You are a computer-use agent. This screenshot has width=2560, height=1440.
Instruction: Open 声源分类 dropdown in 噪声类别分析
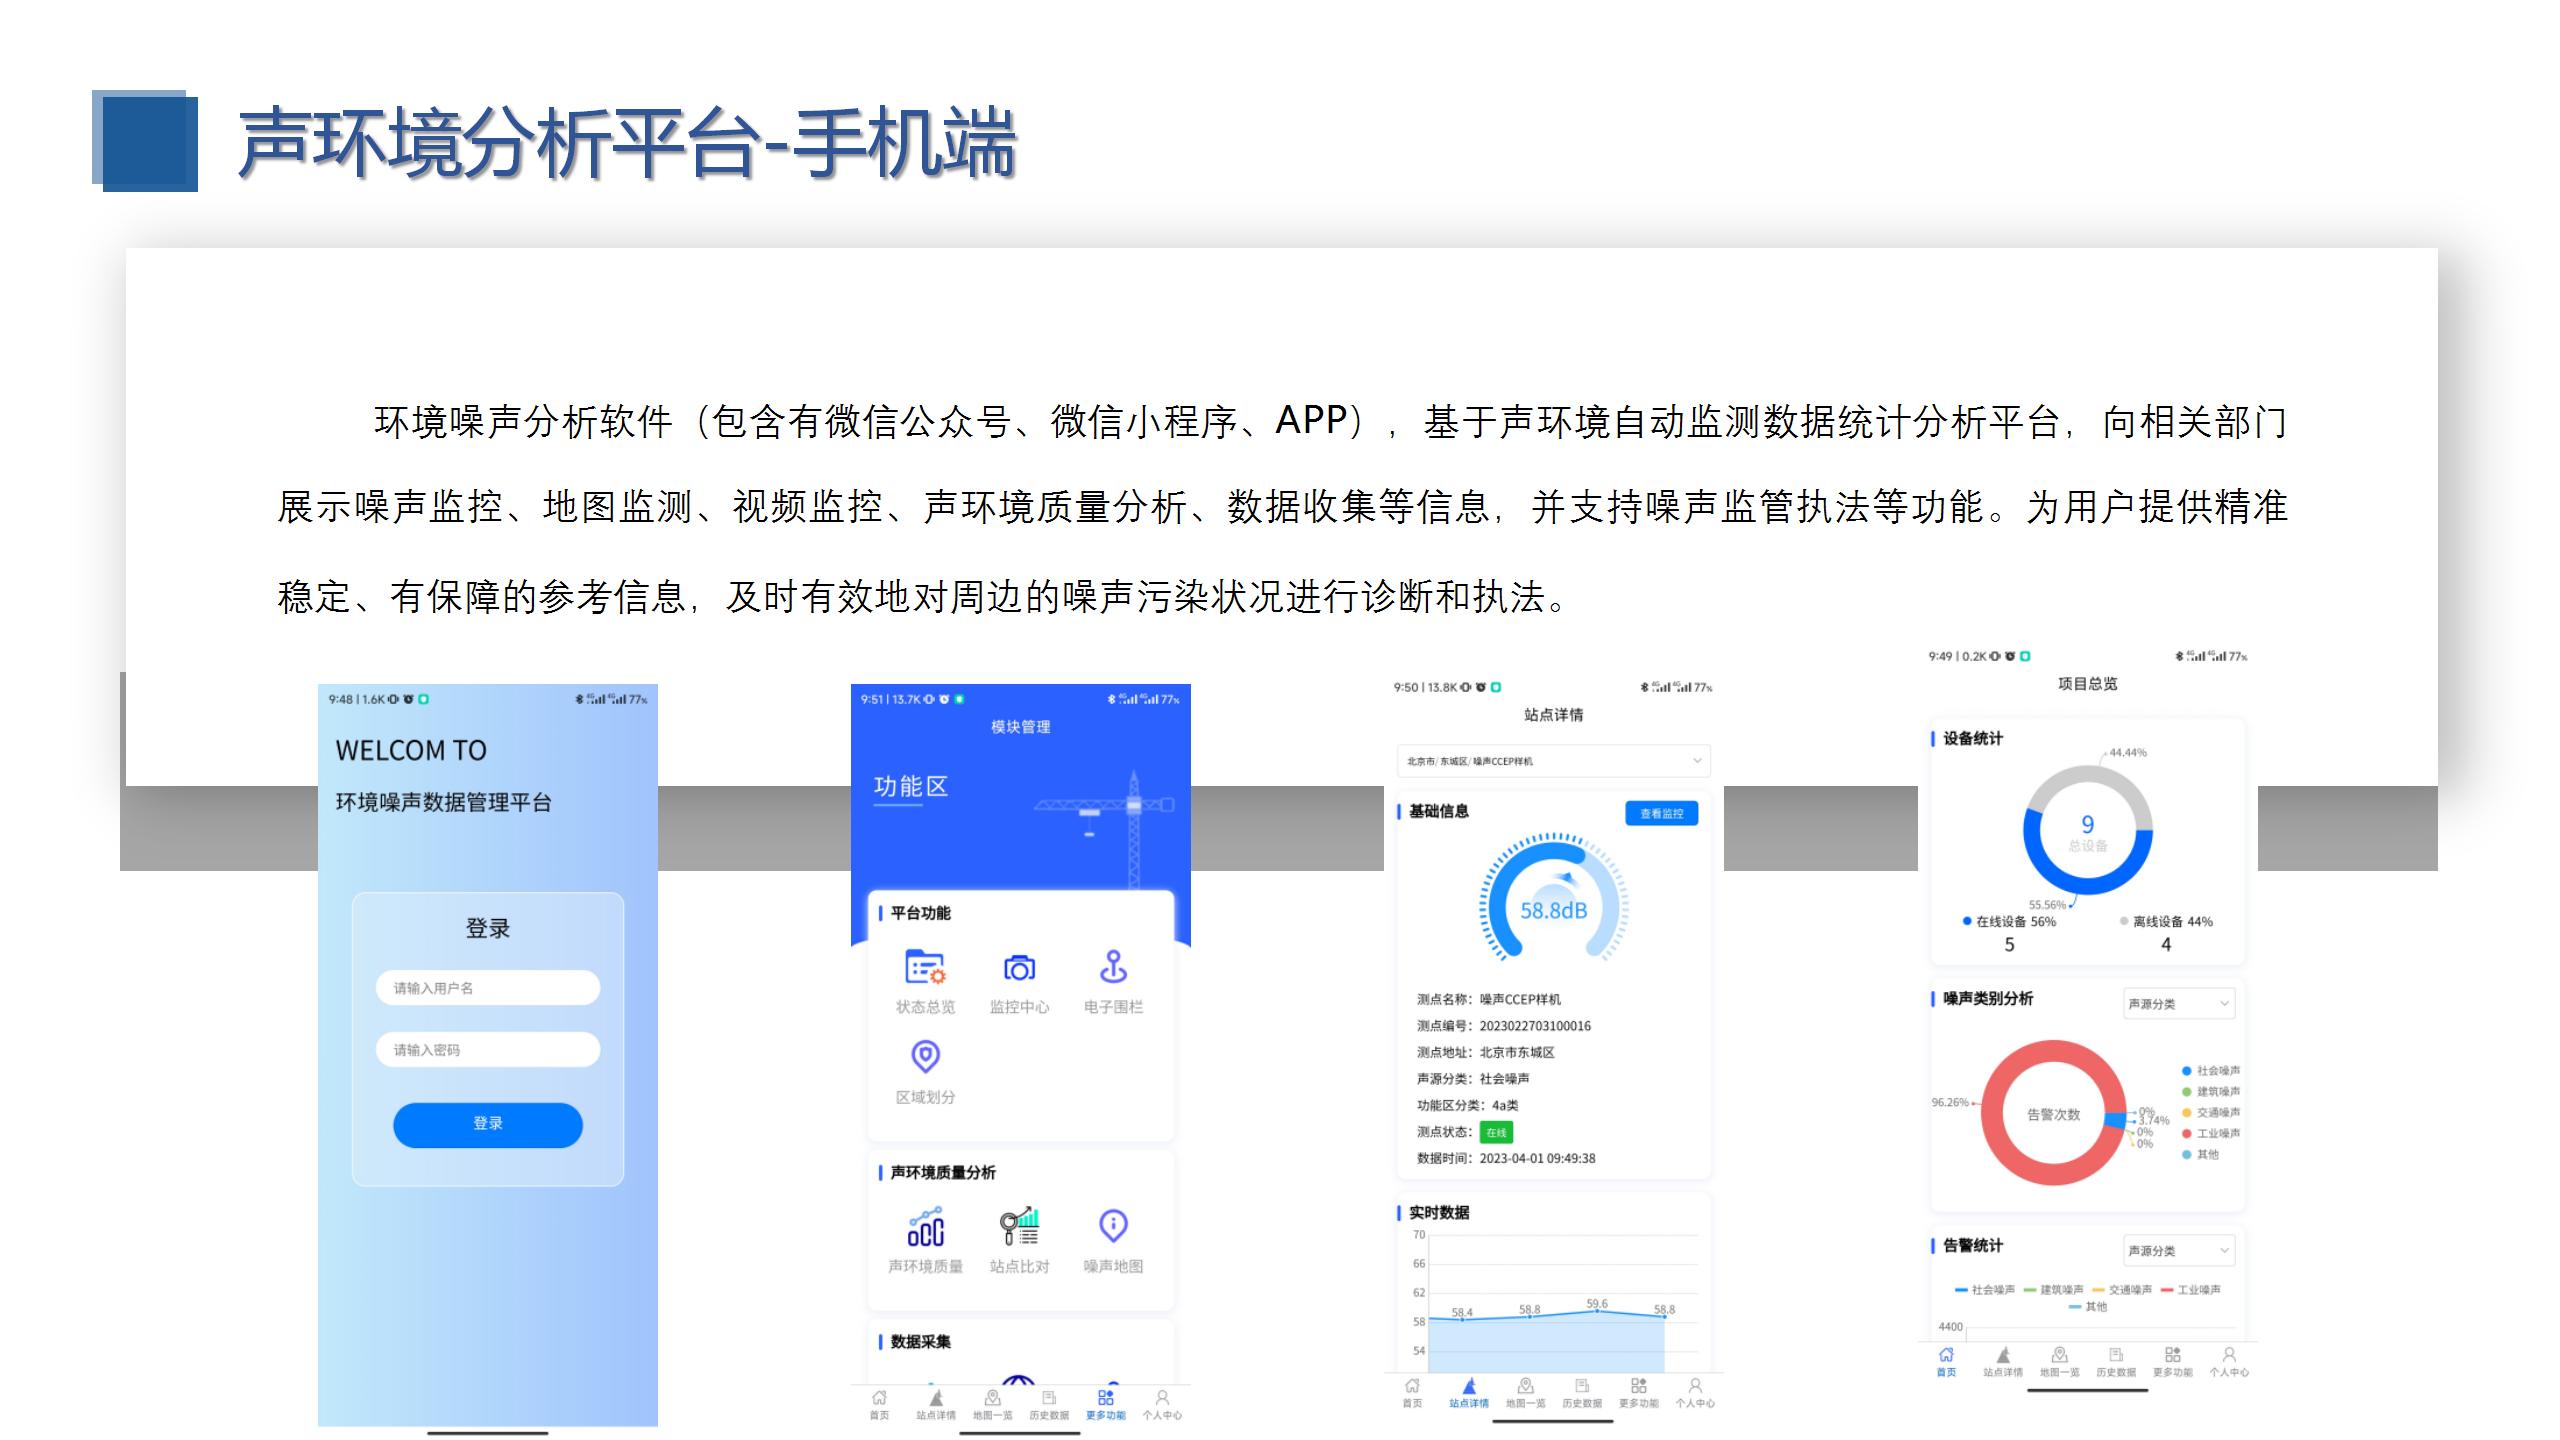tap(2179, 1004)
